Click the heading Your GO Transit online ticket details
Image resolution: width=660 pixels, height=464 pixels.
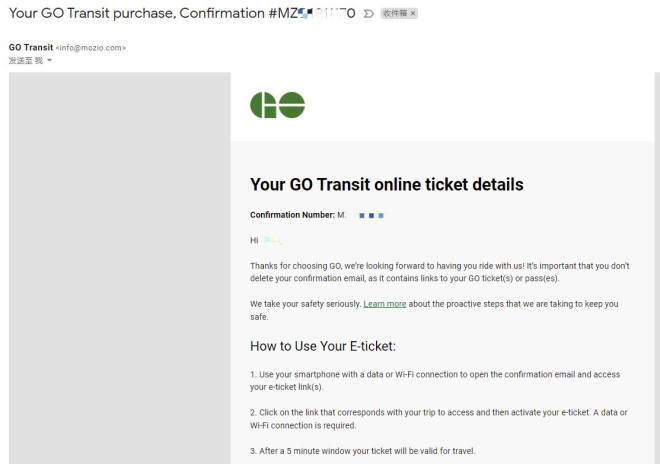coord(386,184)
